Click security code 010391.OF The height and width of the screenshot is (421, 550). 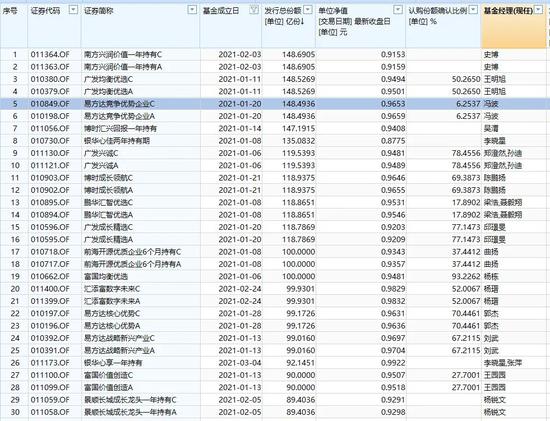50,350
